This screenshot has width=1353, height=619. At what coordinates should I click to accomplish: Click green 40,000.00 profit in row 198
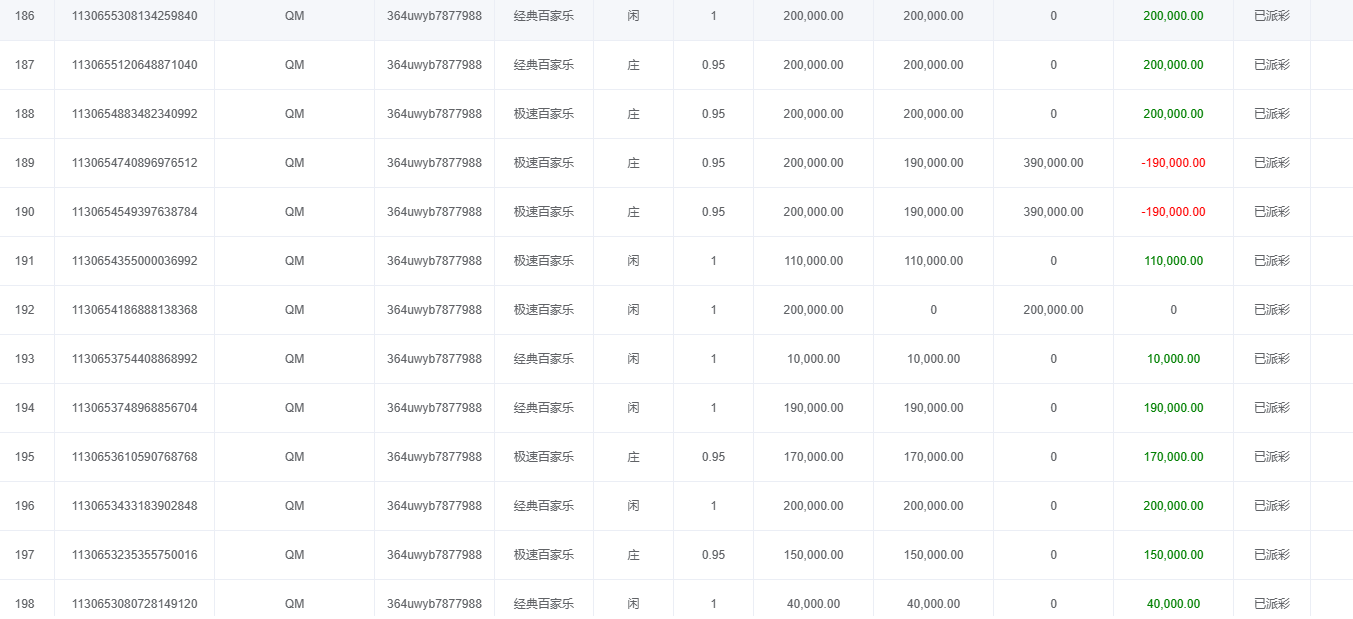click(1173, 604)
